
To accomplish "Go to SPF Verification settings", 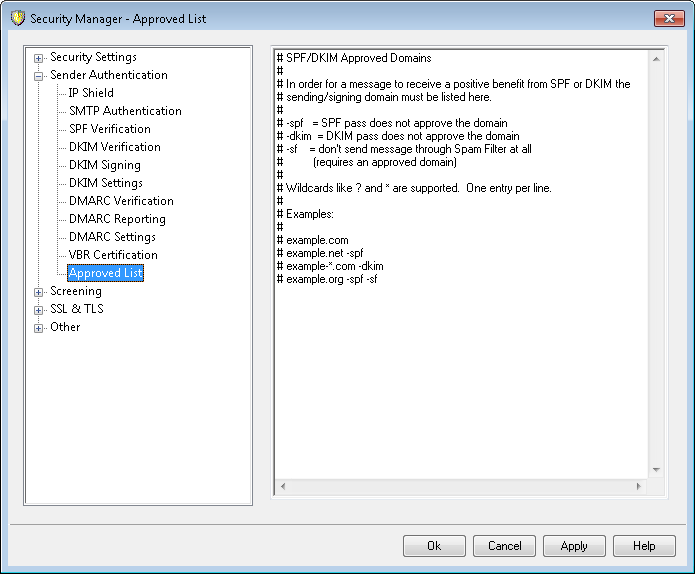I will point(110,129).
